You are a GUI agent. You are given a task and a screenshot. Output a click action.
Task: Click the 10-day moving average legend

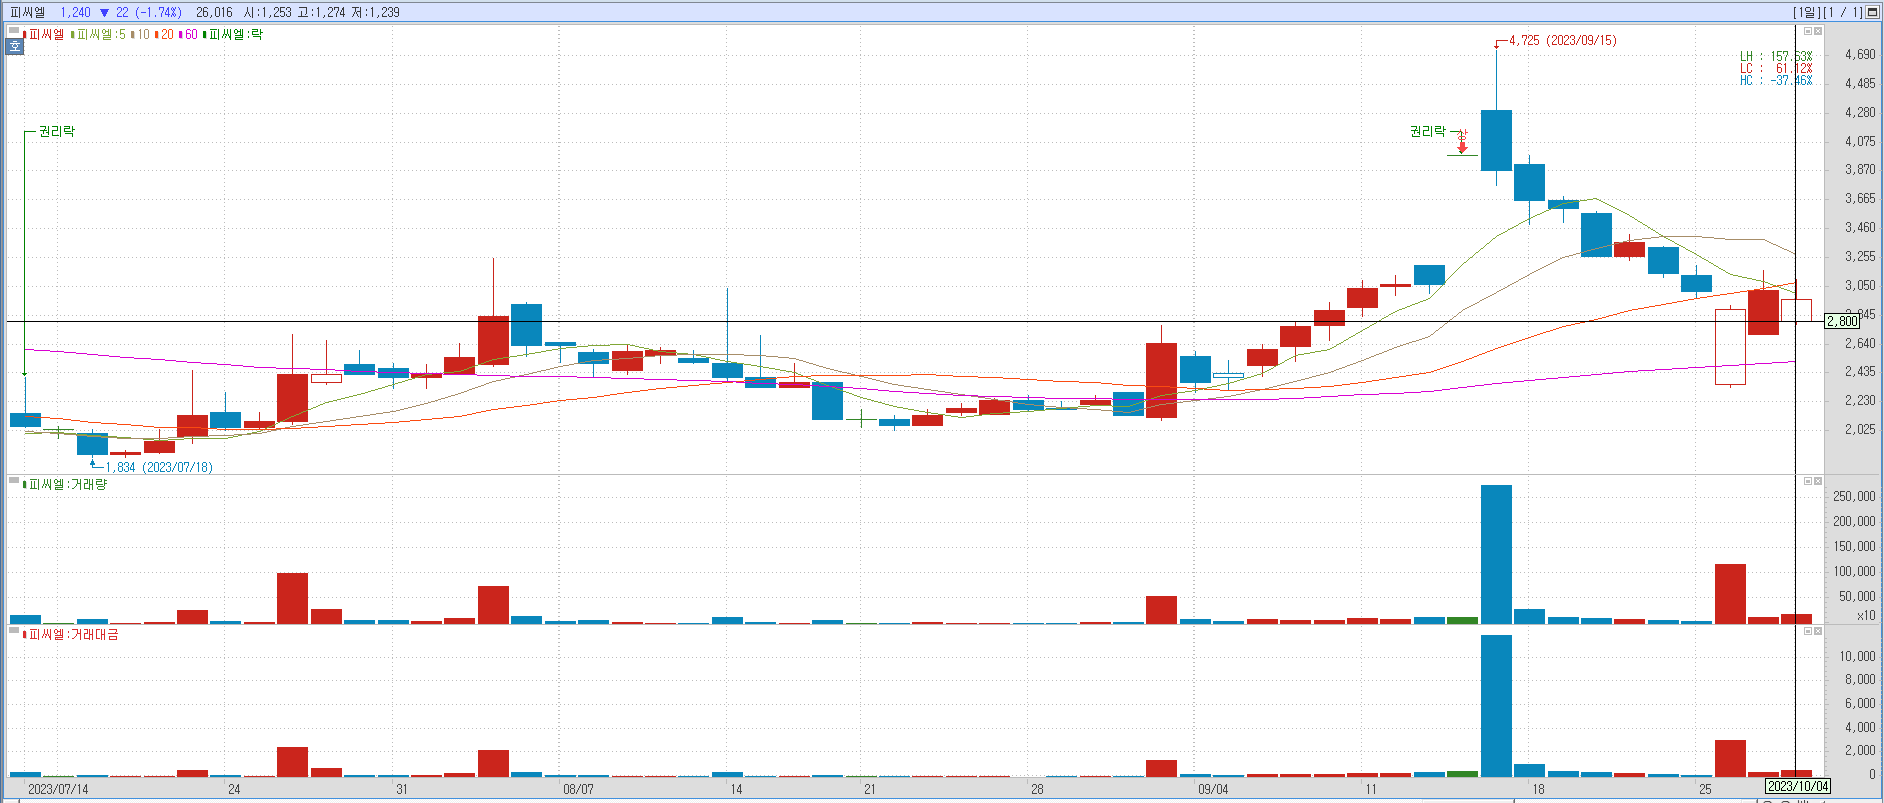[x=142, y=34]
